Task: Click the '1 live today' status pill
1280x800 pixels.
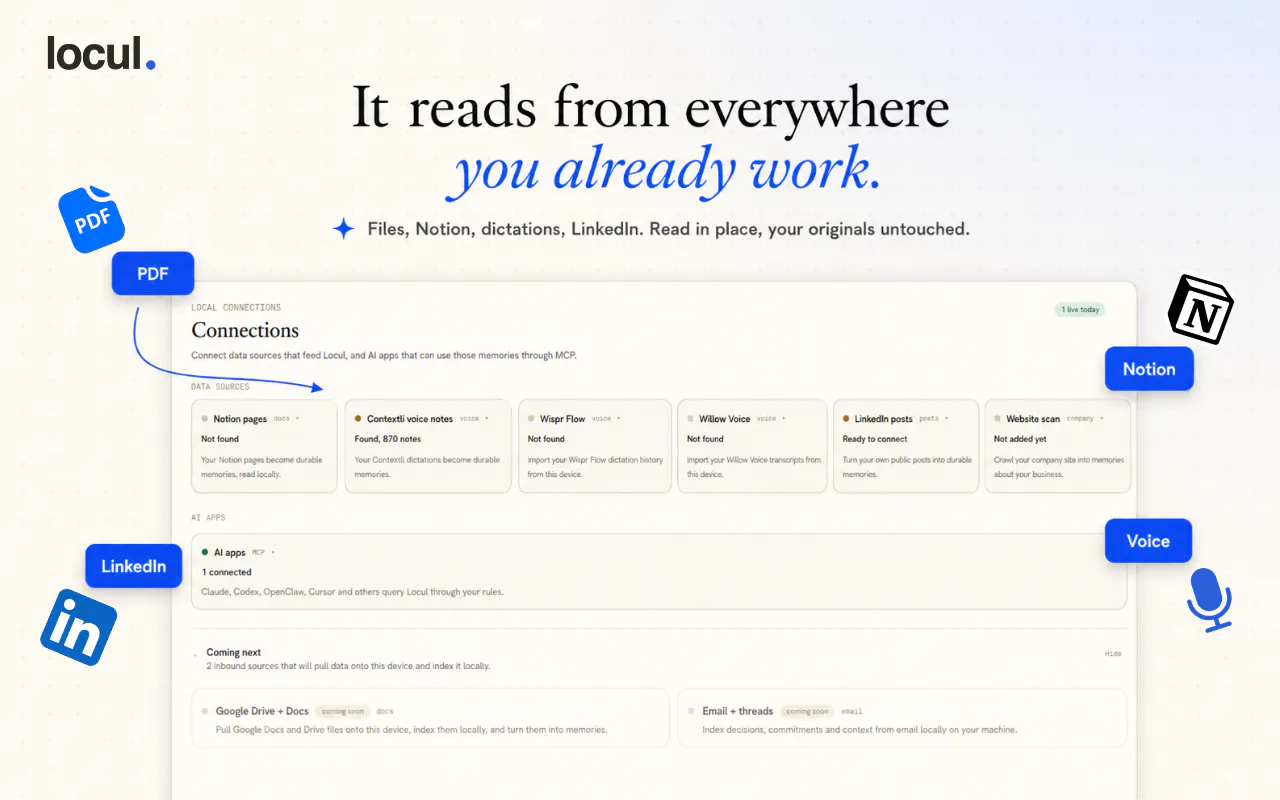Action: 1080,310
